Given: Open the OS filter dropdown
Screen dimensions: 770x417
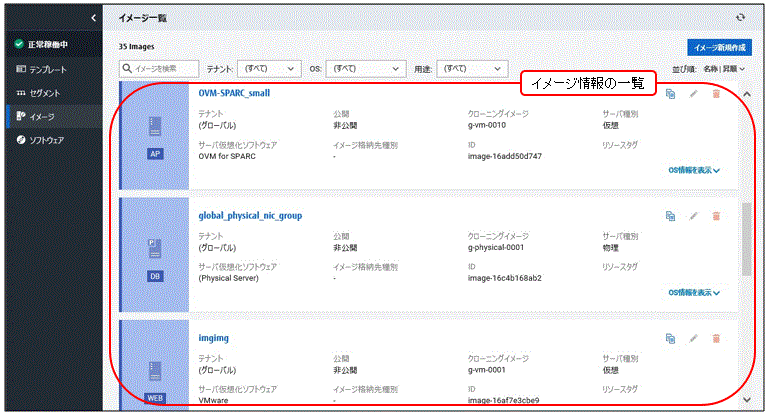Looking at the screenshot, I should [x=366, y=69].
